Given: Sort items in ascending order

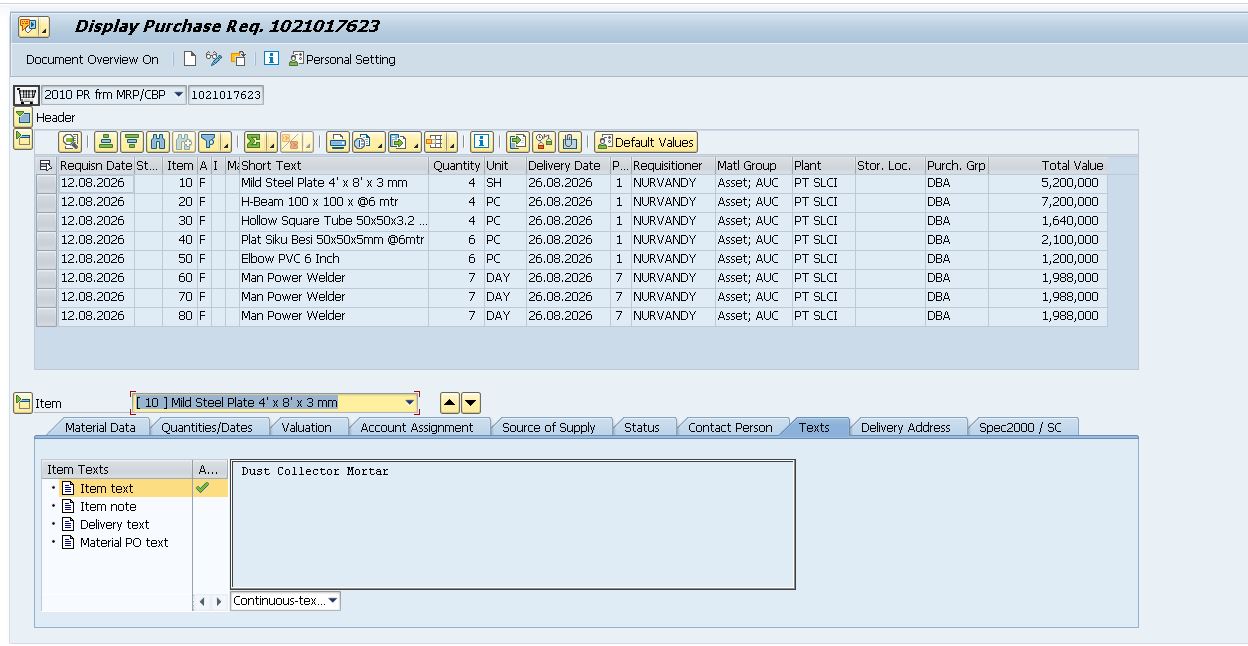Looking at the screenshot, I should pos(107,142).
